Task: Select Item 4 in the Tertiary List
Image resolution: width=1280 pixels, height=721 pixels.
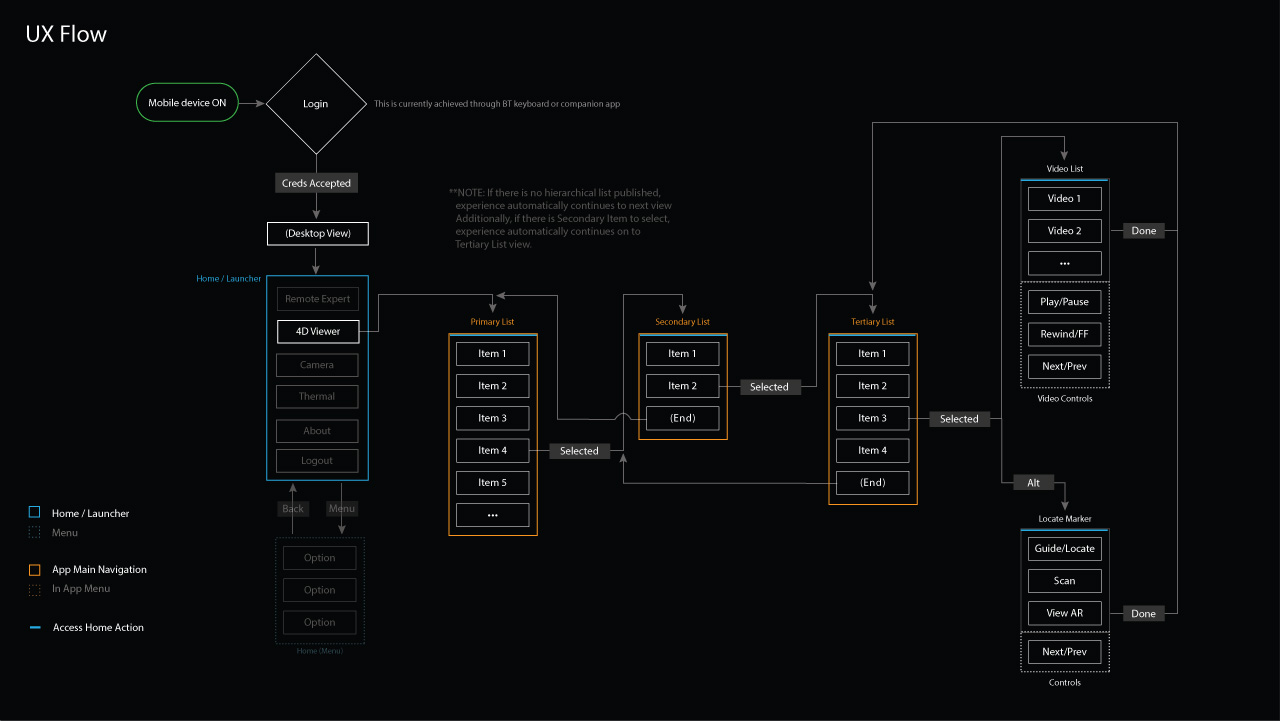Action: pyautogui.click(x=872, y=450)
